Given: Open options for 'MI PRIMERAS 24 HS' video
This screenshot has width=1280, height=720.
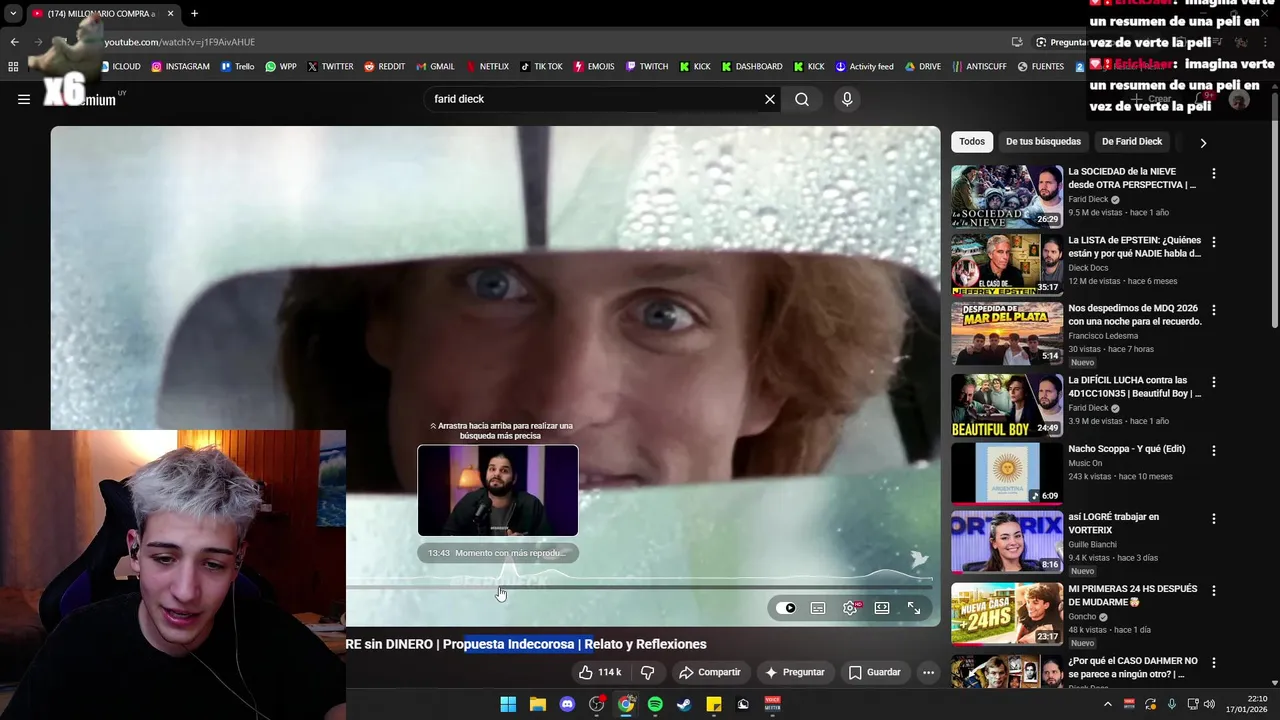Looking at the screenshot, I should (x=1214, y=591).
